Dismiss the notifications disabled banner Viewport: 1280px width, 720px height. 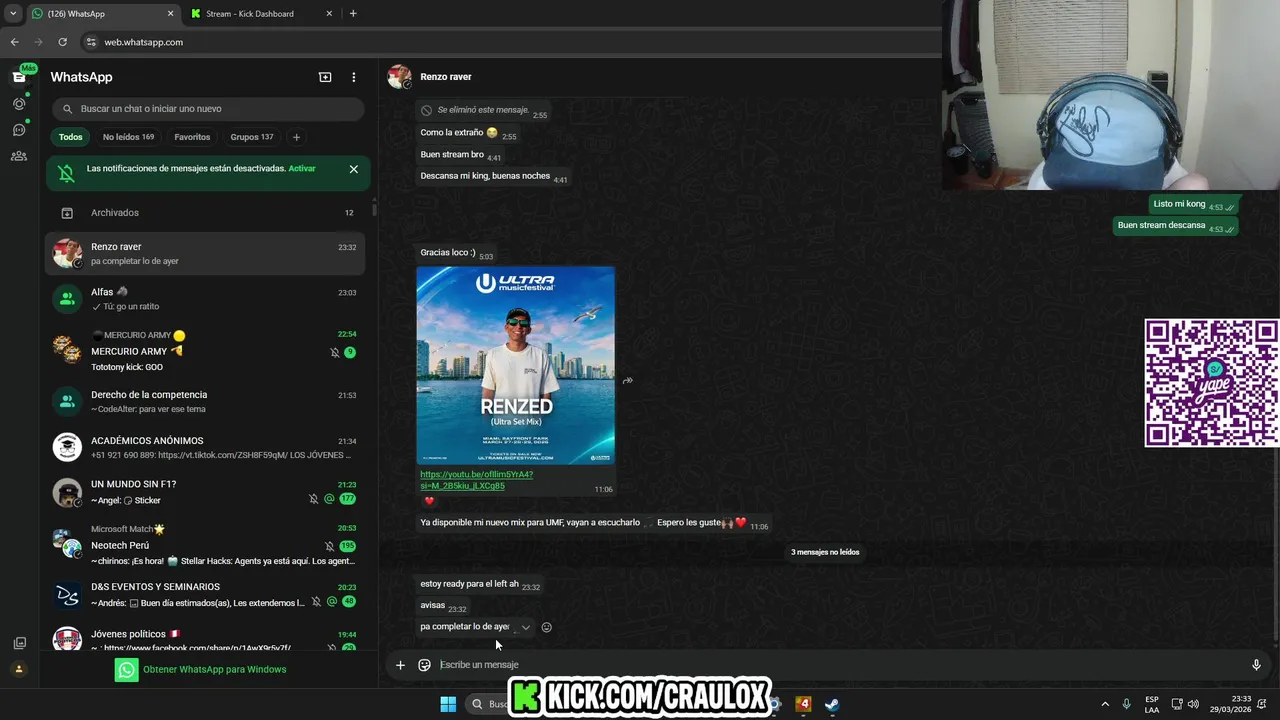click(x=353, y=169)
